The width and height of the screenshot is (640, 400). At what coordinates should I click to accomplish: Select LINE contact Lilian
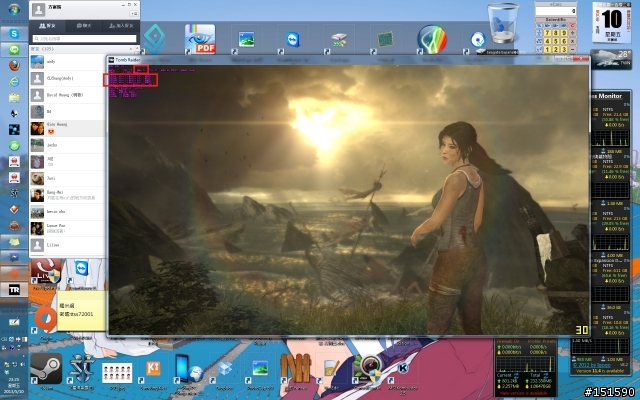point(68,245)
